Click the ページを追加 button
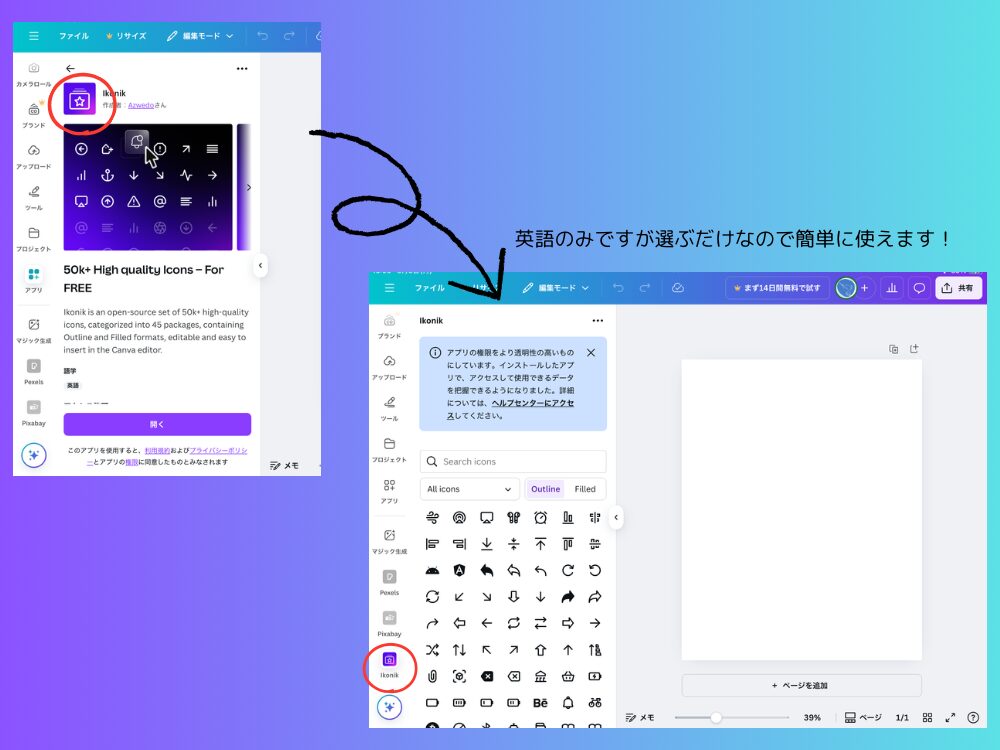Image resolution: width=1000 pixels, height=750 pixels. tap(802, 686)
